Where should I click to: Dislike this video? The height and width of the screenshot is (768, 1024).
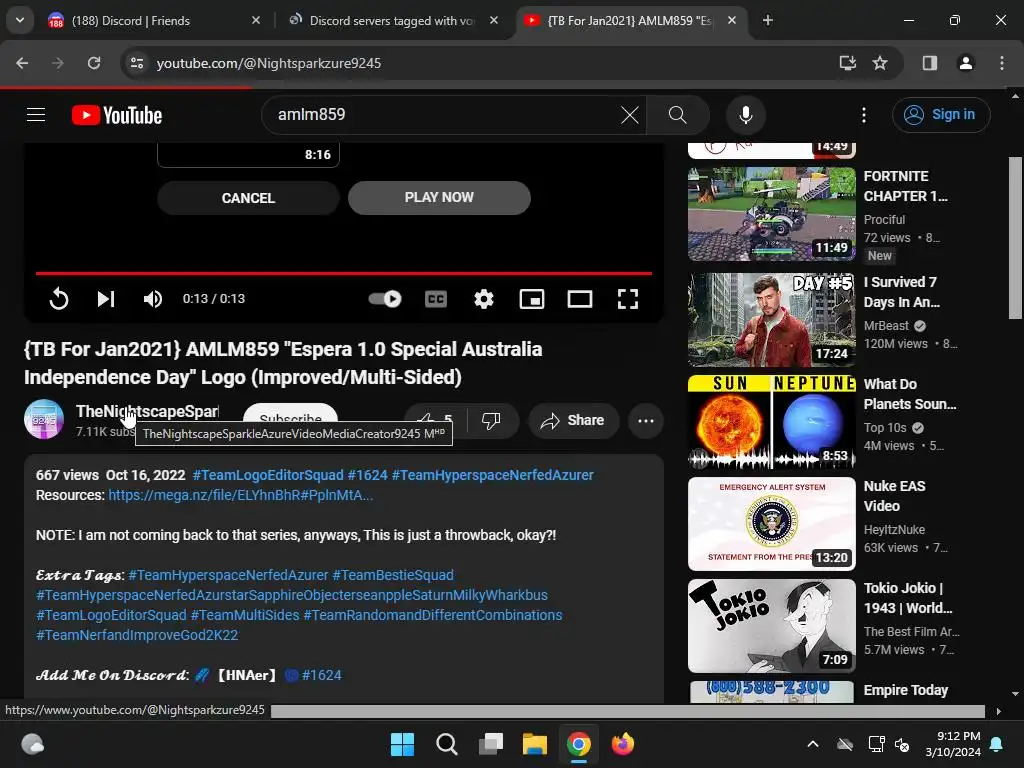point(491,421)
